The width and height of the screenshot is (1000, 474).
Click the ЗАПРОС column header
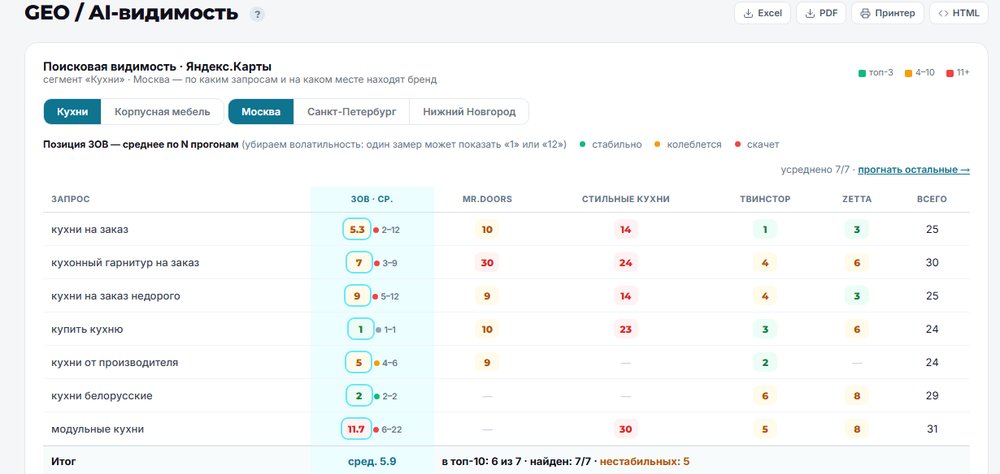70,199
